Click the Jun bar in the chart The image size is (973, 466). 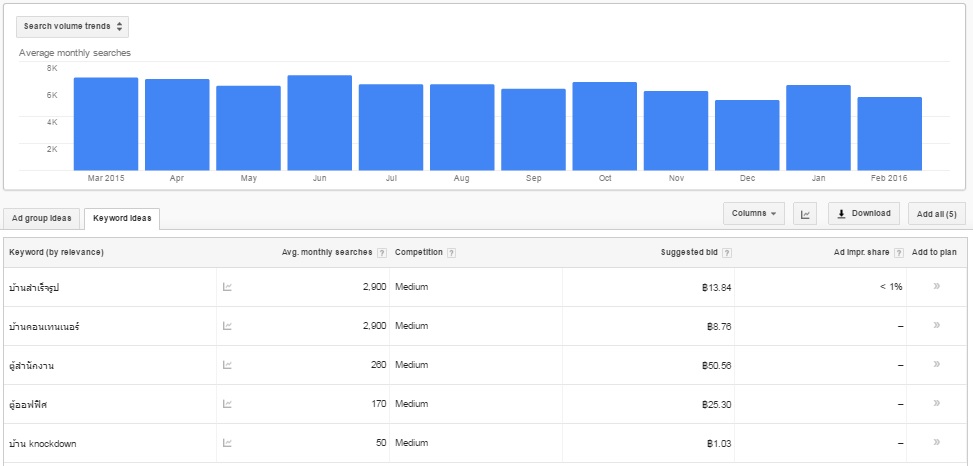point(319,122)
